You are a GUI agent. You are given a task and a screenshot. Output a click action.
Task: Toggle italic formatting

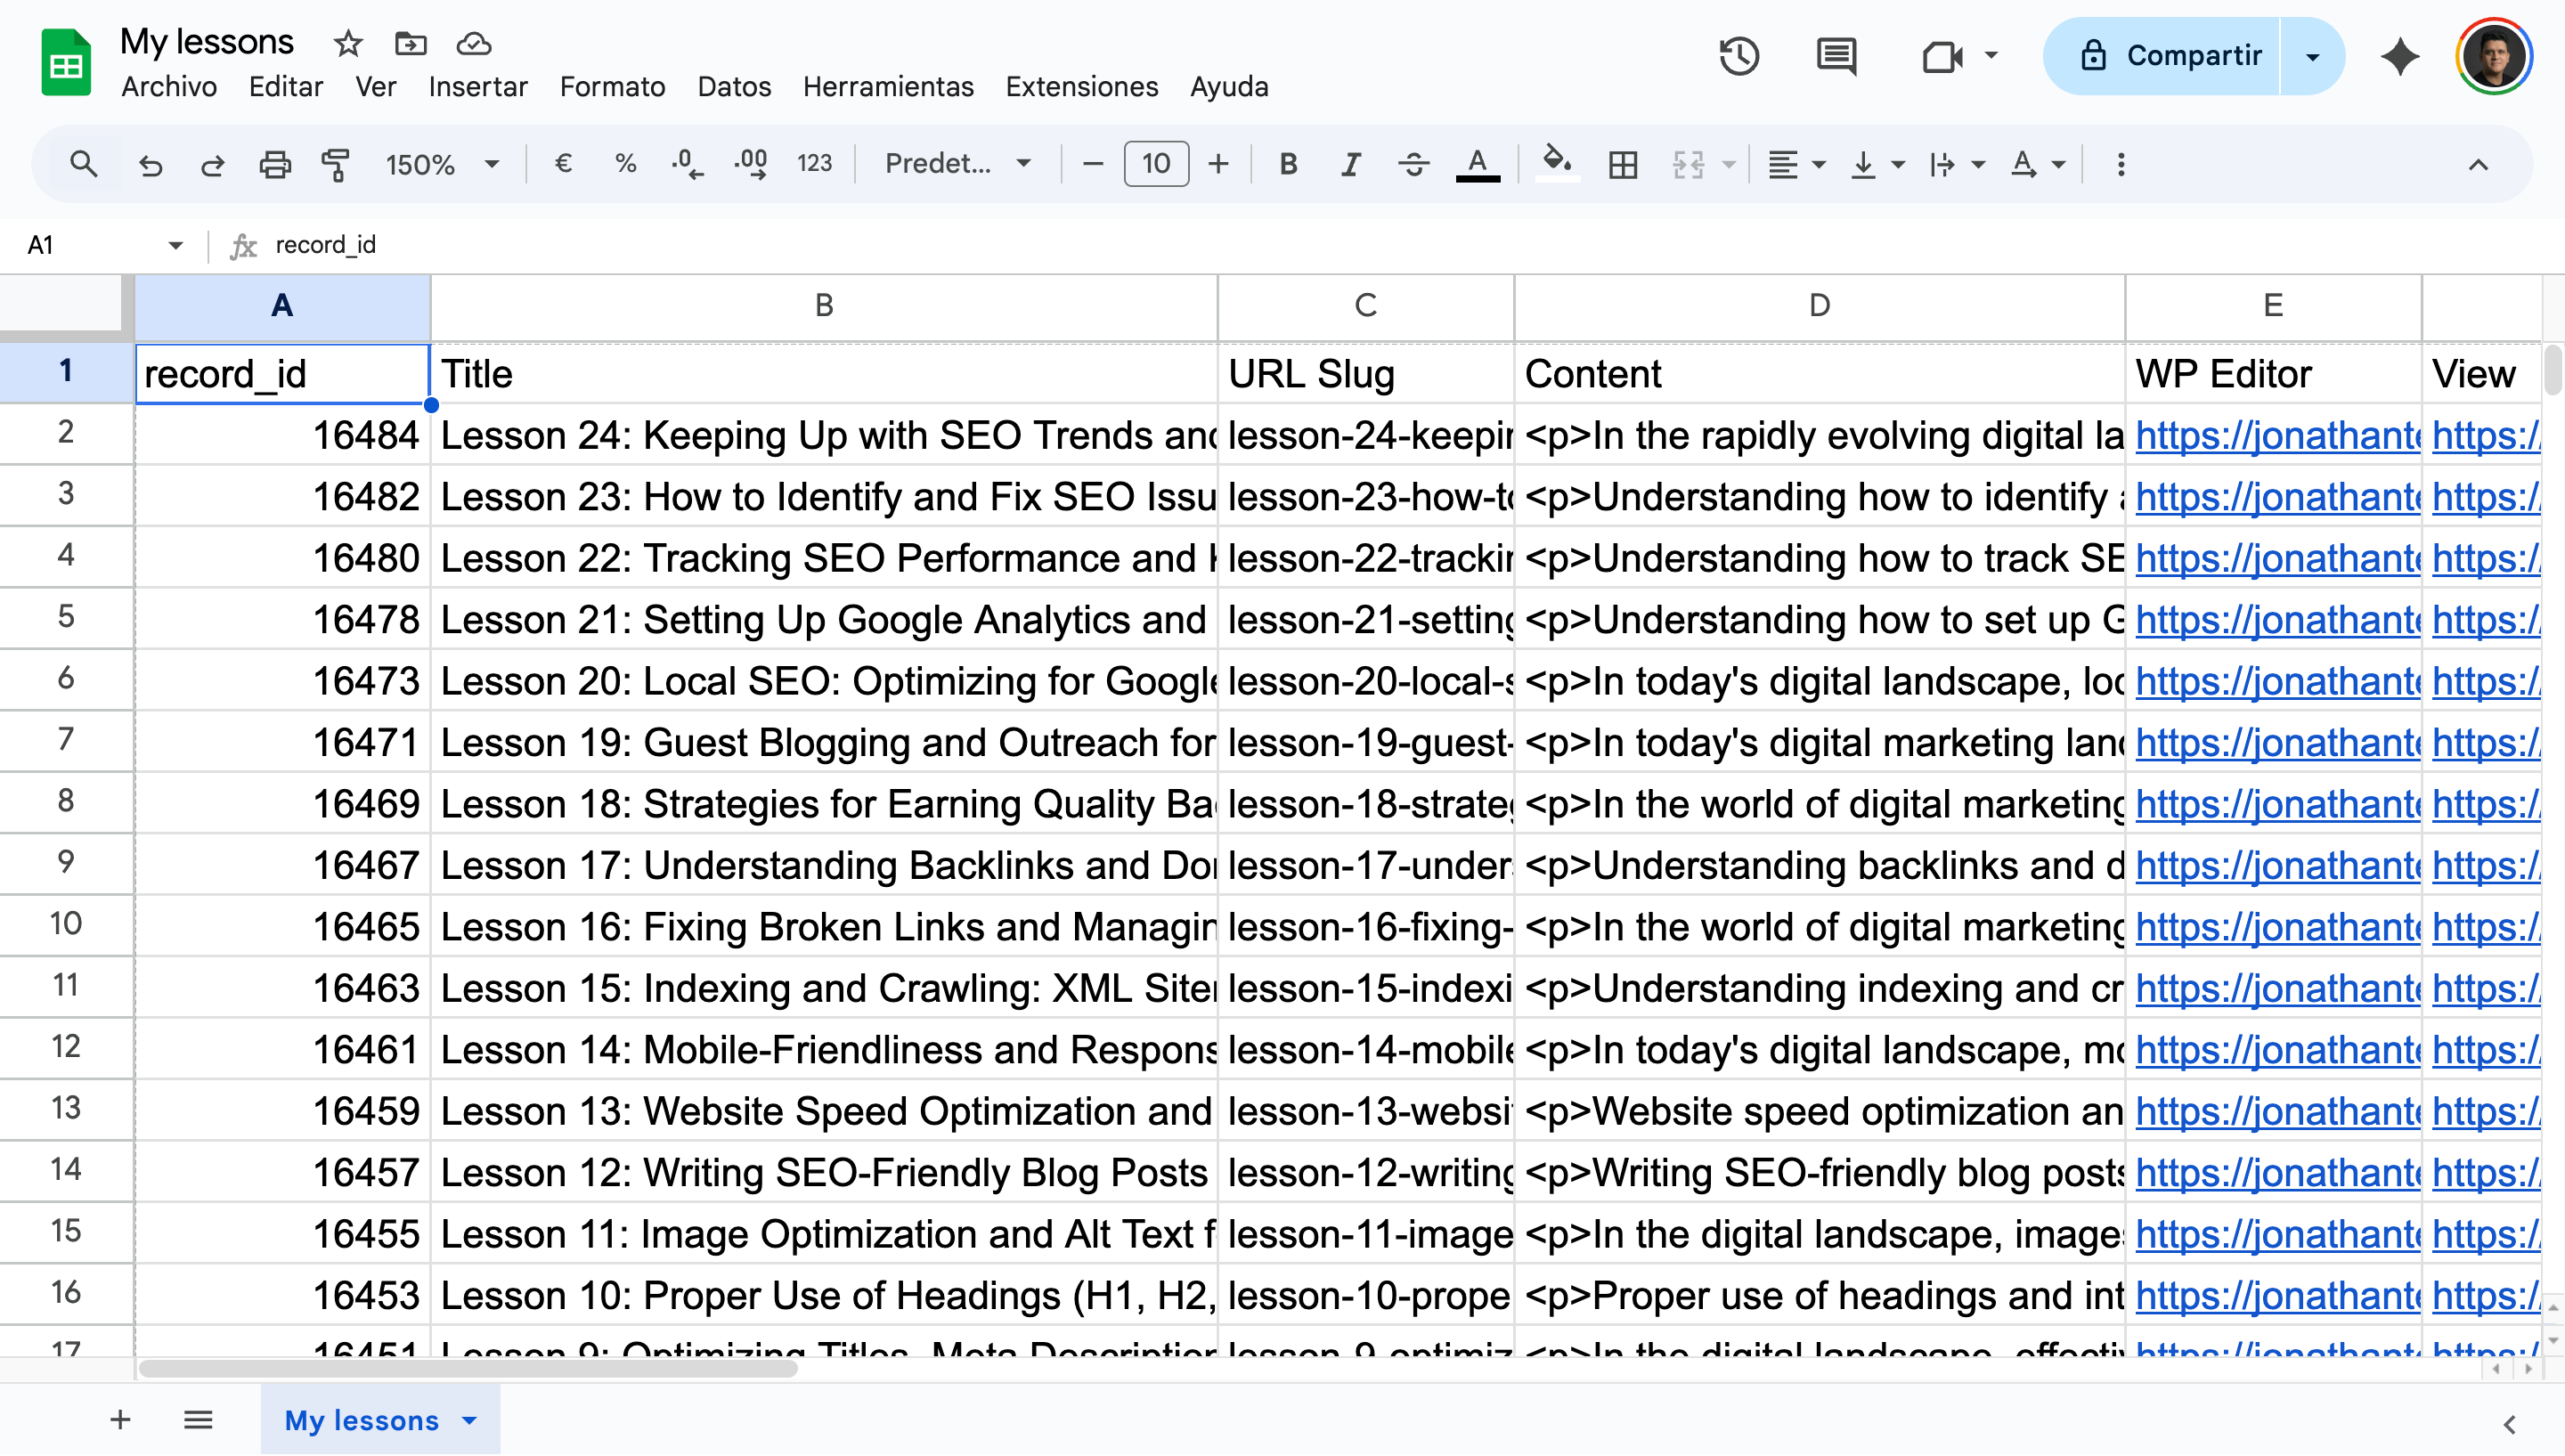(1351, 164)
